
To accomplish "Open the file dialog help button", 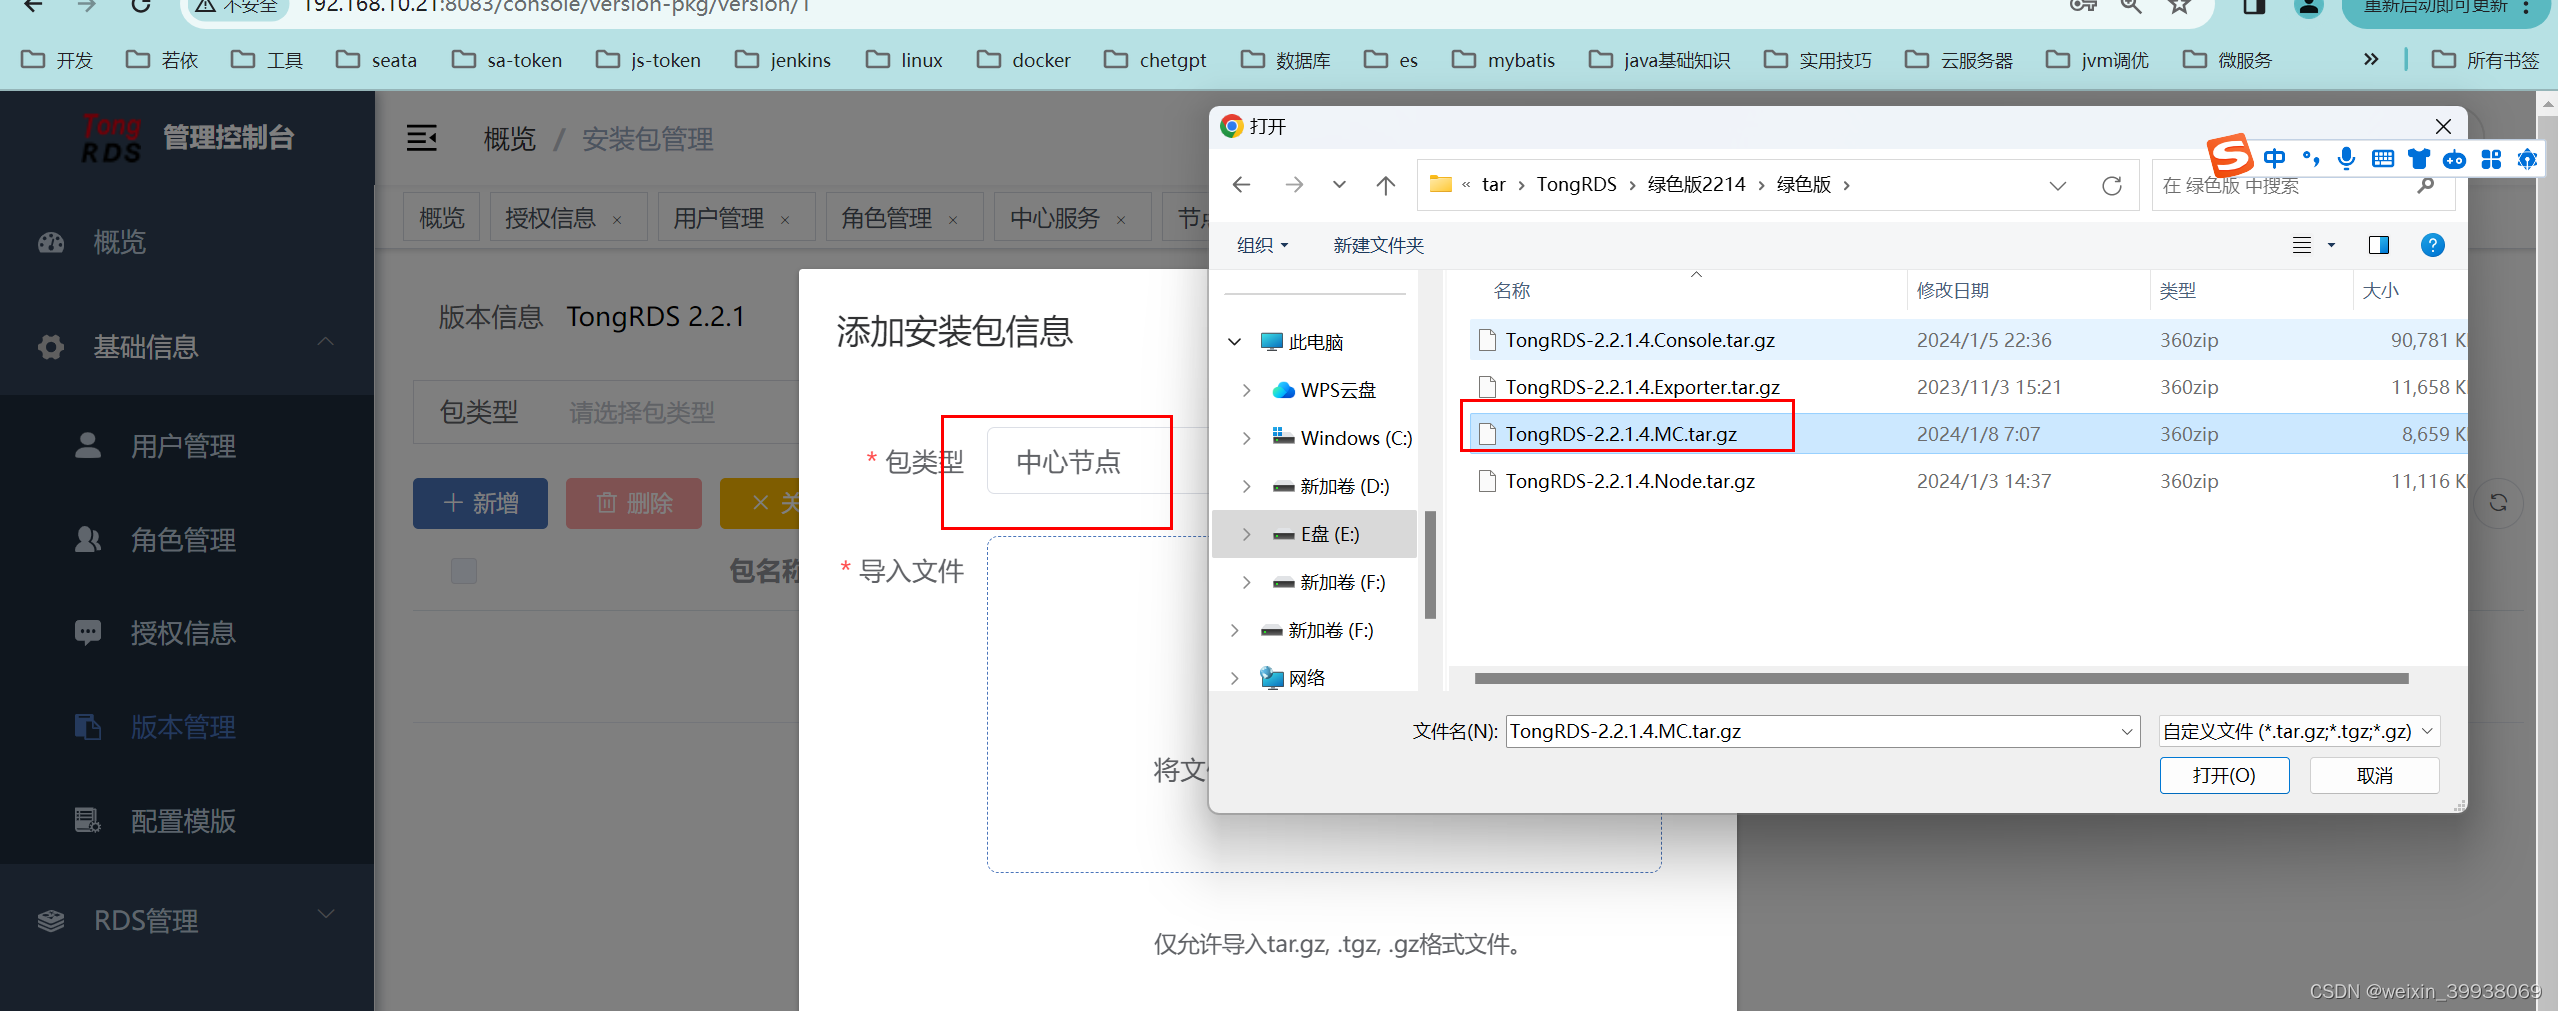I will [2433, 245].
